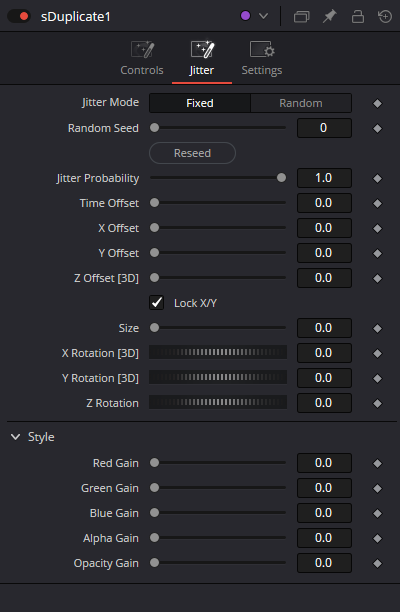This screenshot has height=612, width=400.
Task: Click keyframe diamond for Z Rotation
Action: tap(377, 403)
